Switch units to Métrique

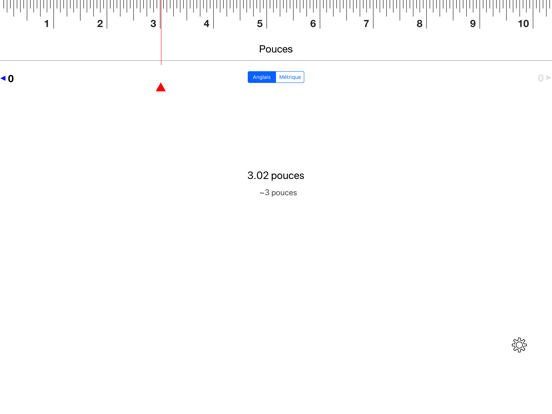(290, 77)
